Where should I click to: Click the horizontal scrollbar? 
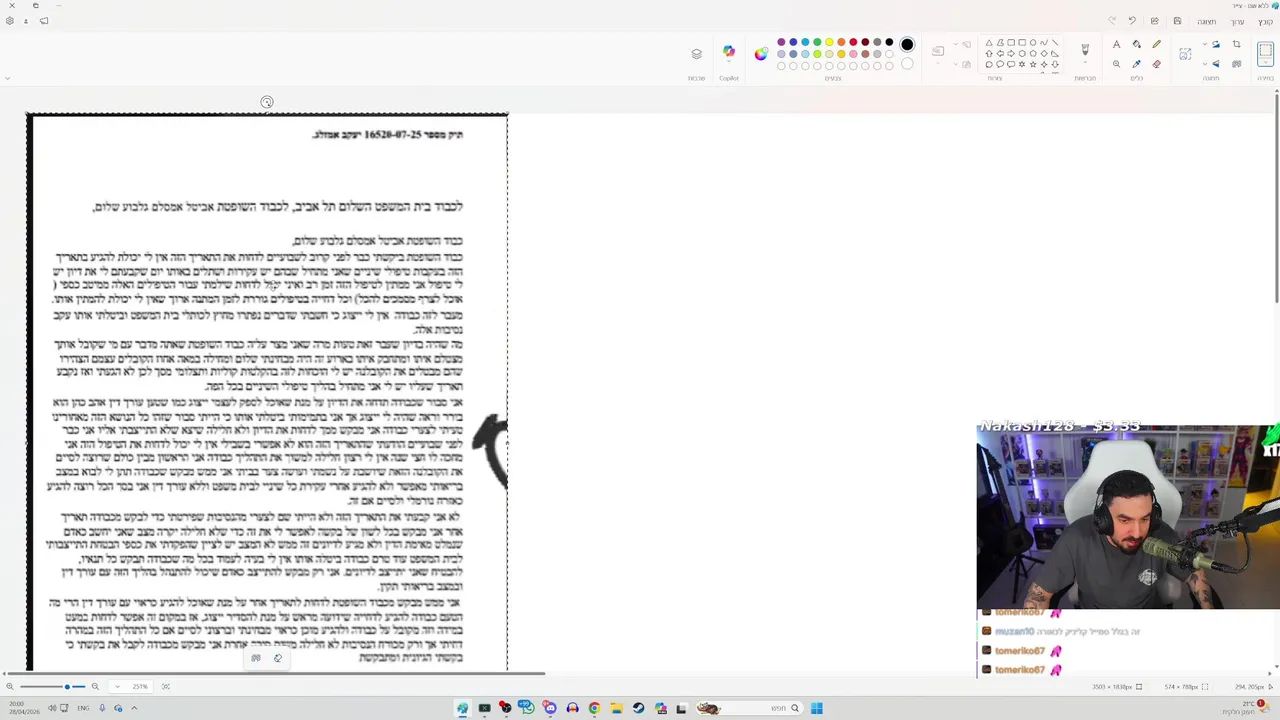point(275,674)
